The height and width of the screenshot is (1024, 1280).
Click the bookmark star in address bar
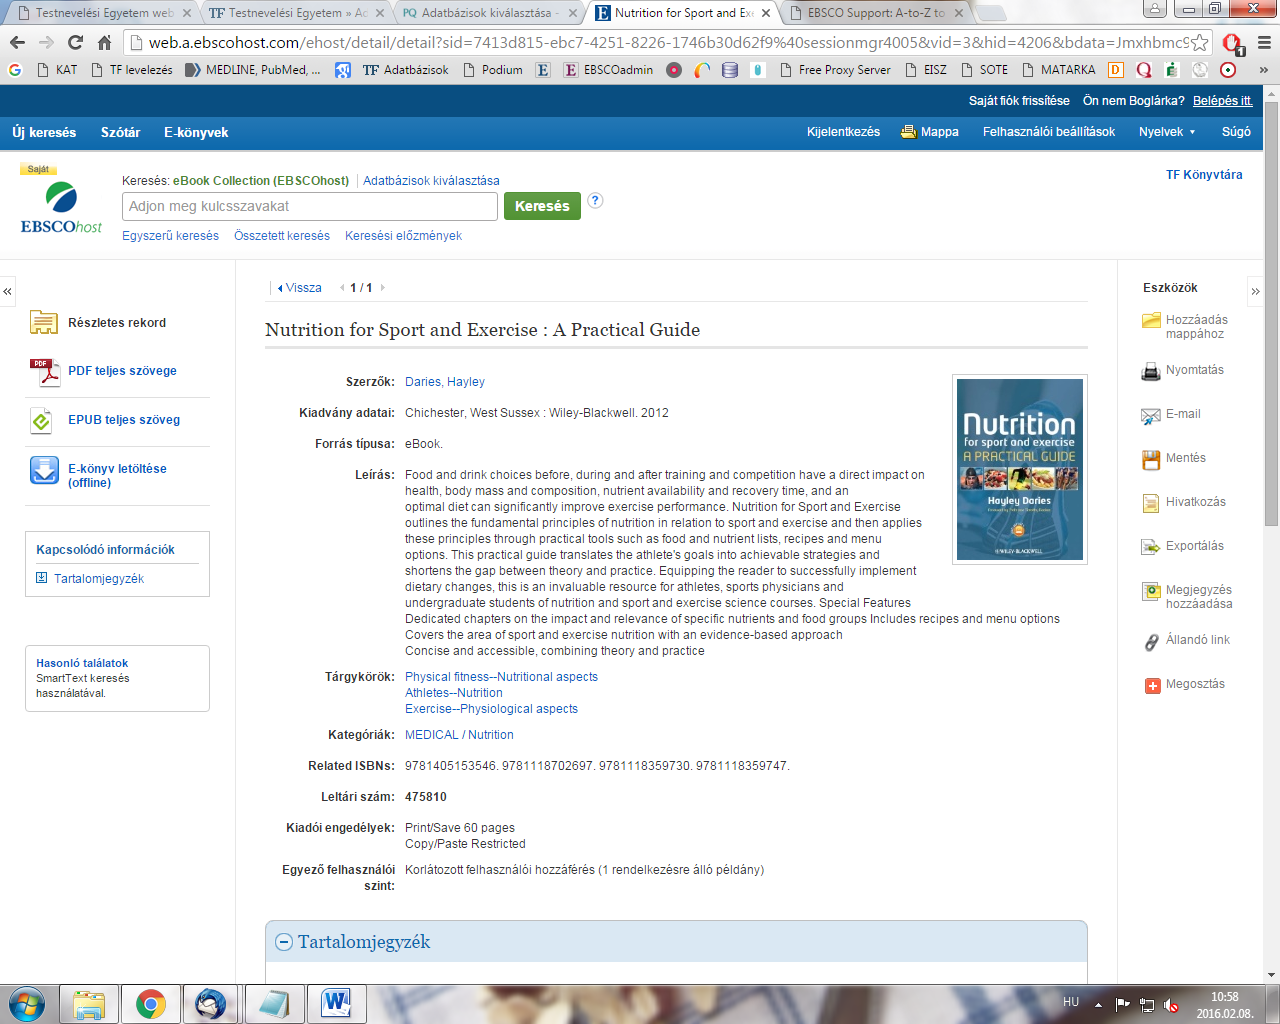[x=1200, y=43]
